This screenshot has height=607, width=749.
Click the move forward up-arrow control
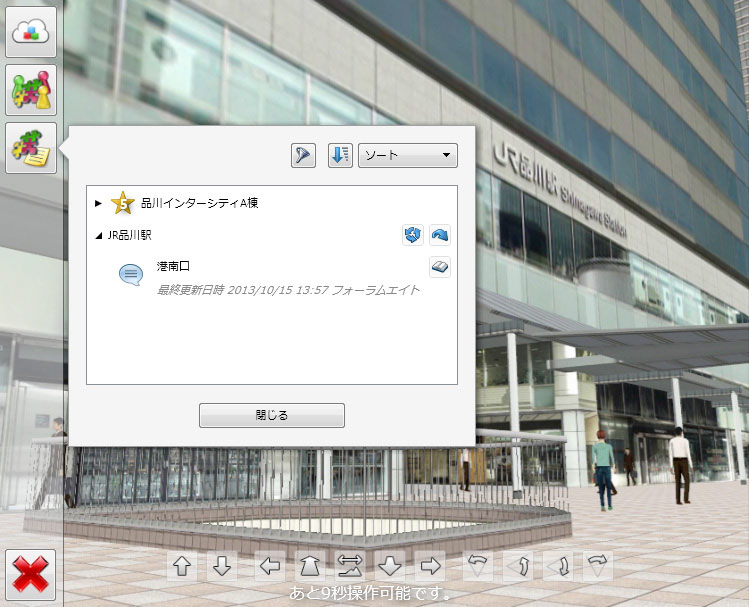182,566
